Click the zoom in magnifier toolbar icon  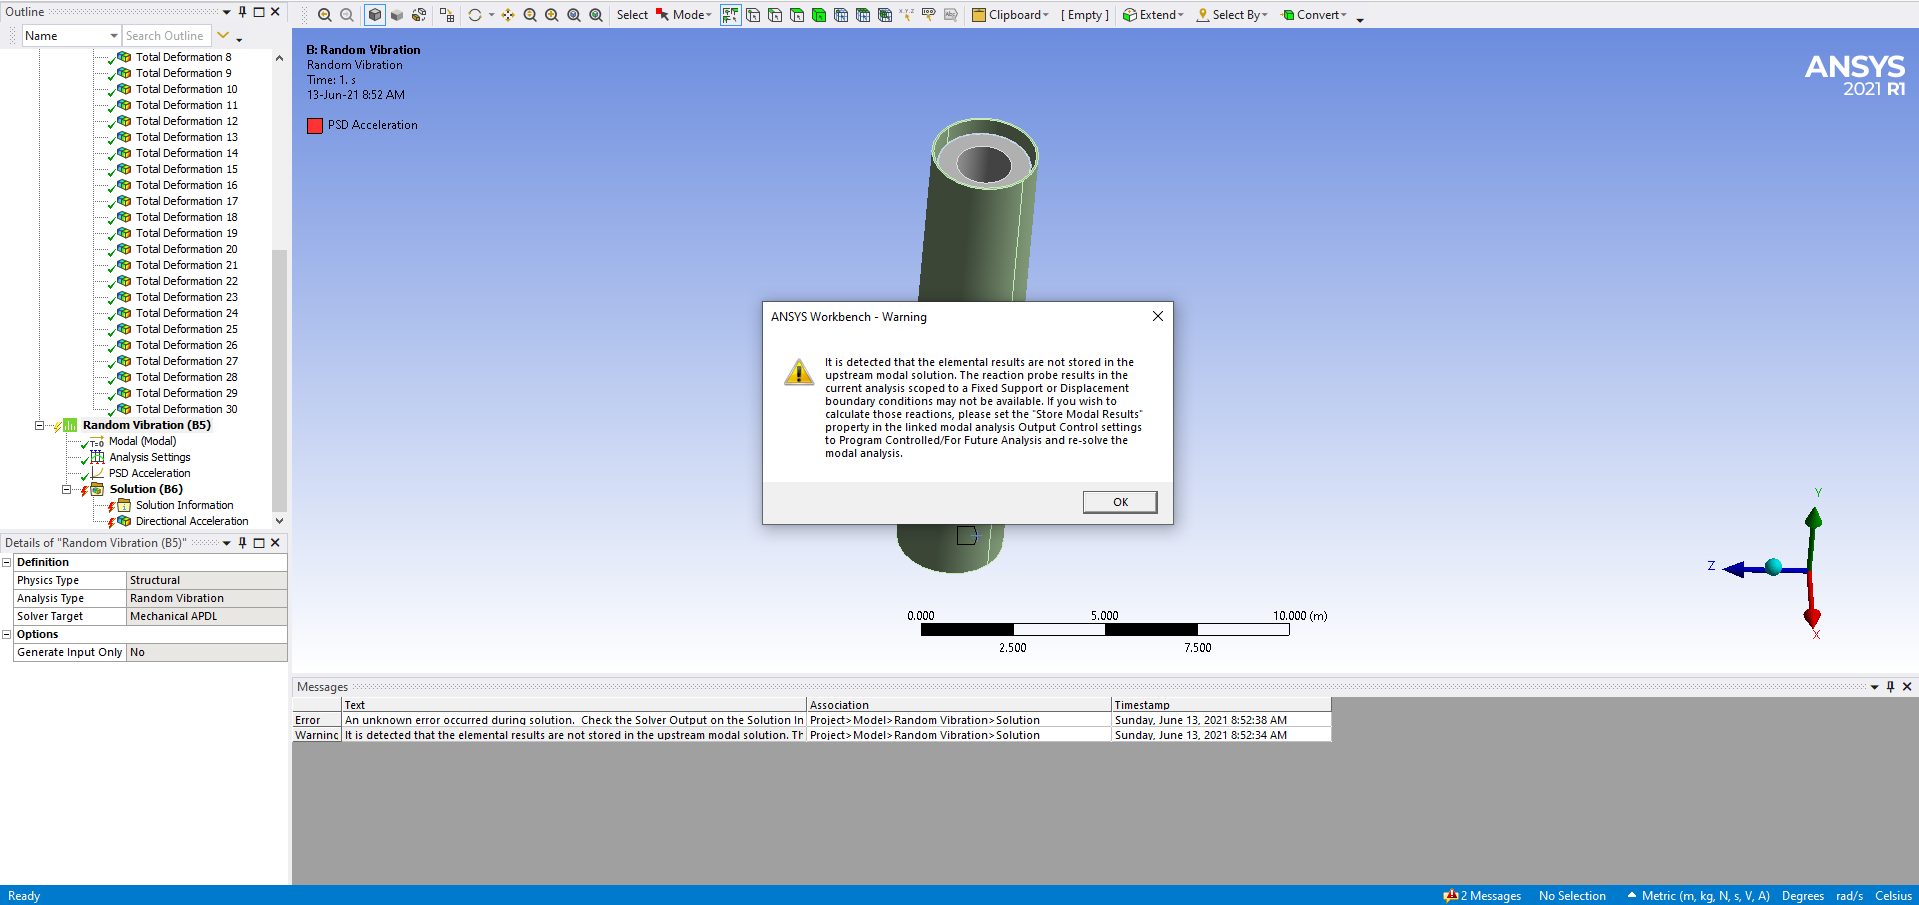point(324,15)
